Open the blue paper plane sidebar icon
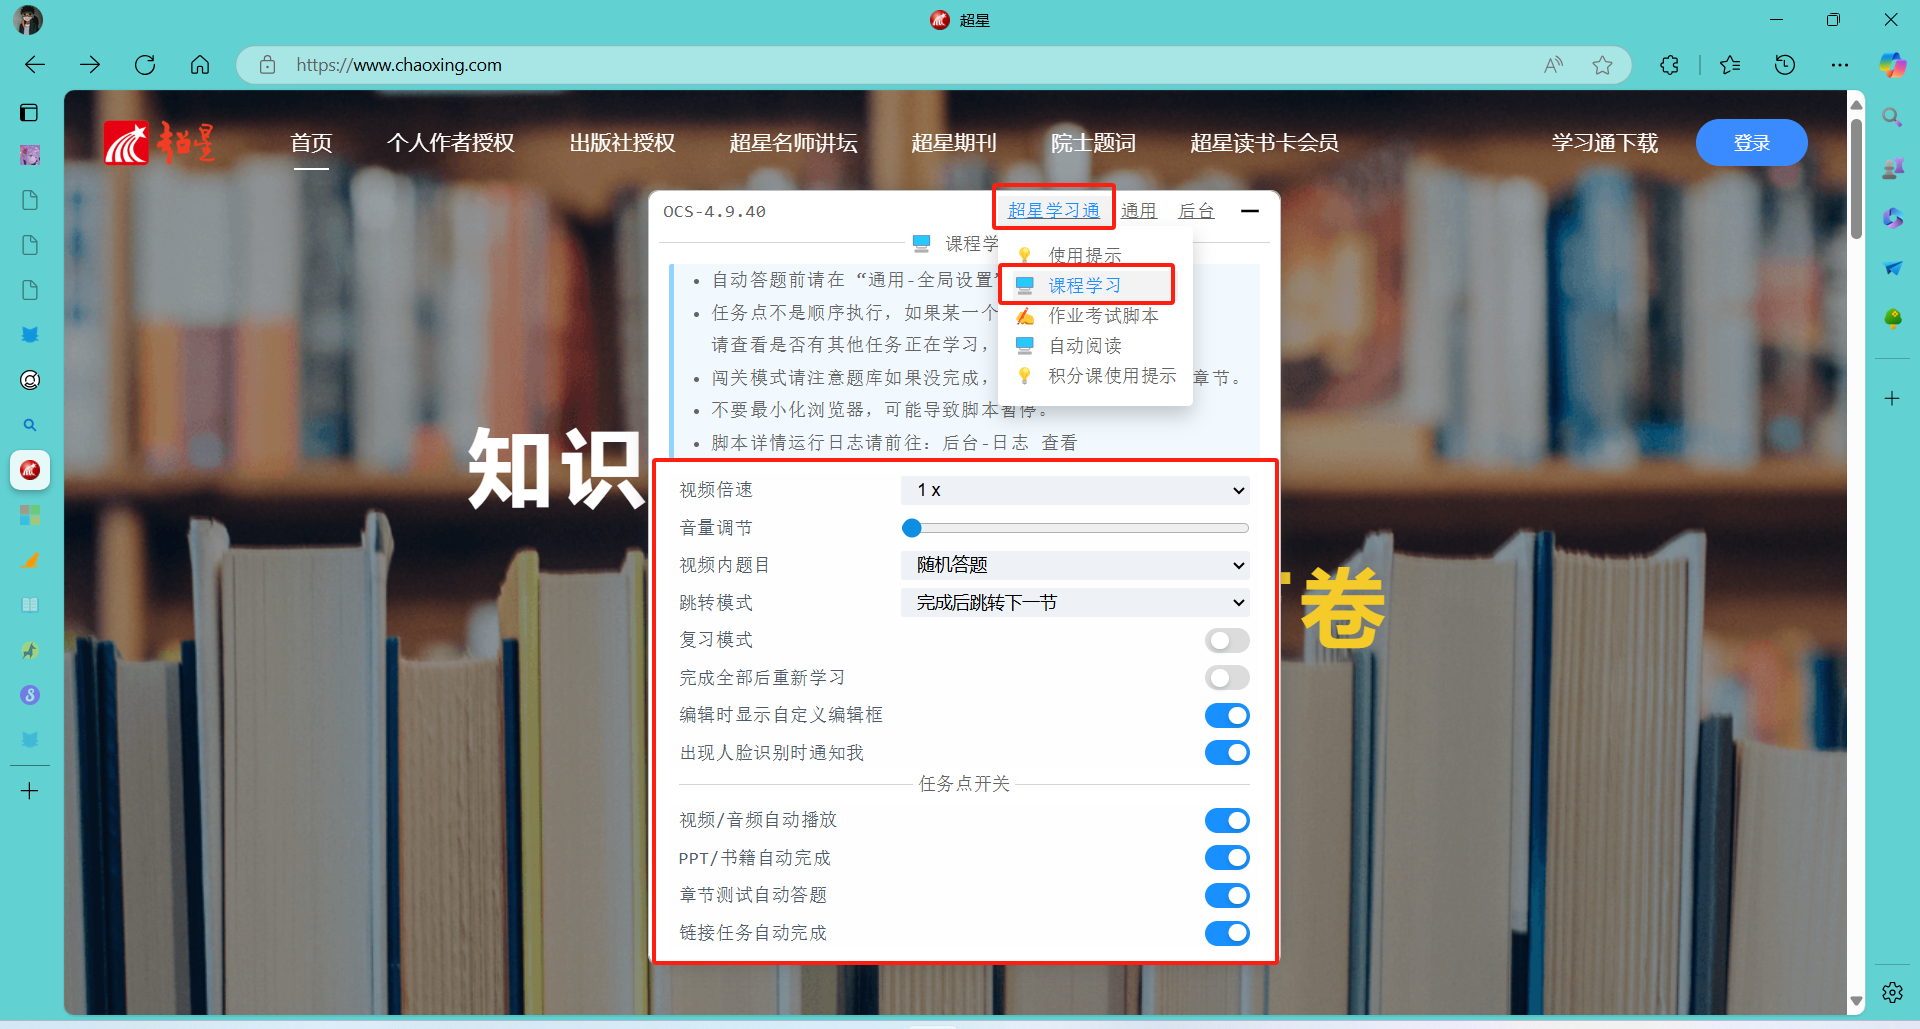This screenshot has width=1920, height=1029. pyautogui.click(x=1892, y=268)
